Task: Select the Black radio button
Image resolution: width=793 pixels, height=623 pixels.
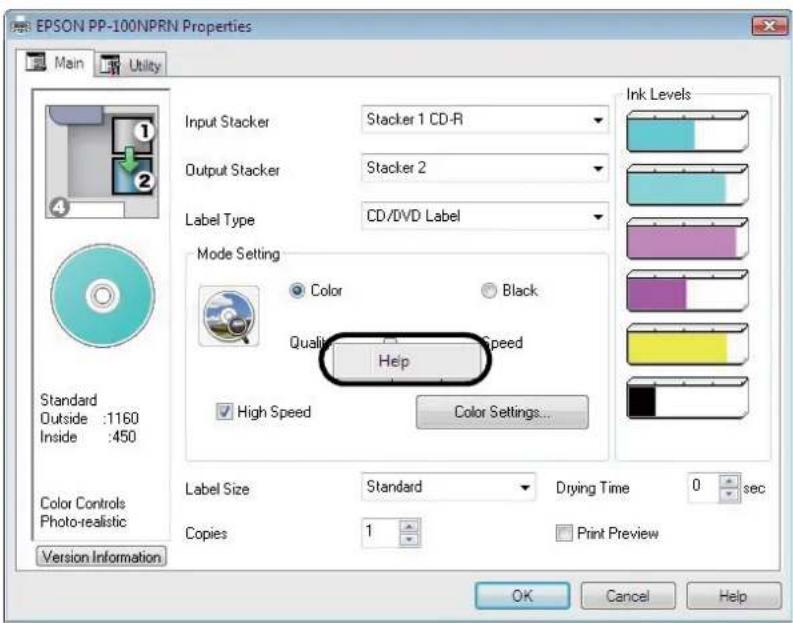Action: (489, 291)
